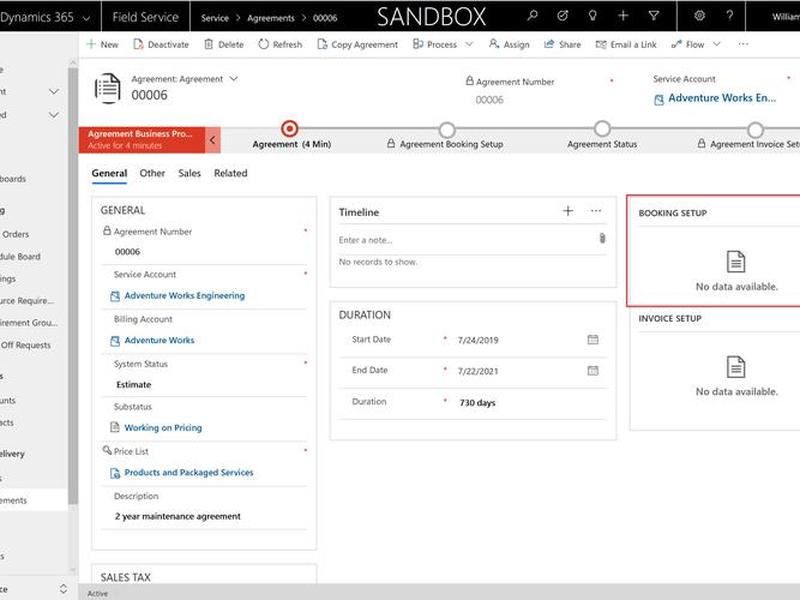Open the Agreement form selector chevron
The width and height of the screenshot is (800, 600).
tap(234, 79)
